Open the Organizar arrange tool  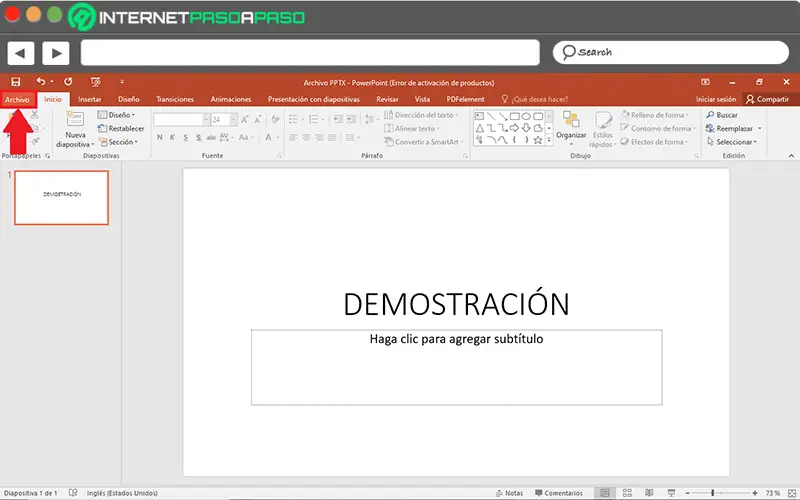coord(571,122)
